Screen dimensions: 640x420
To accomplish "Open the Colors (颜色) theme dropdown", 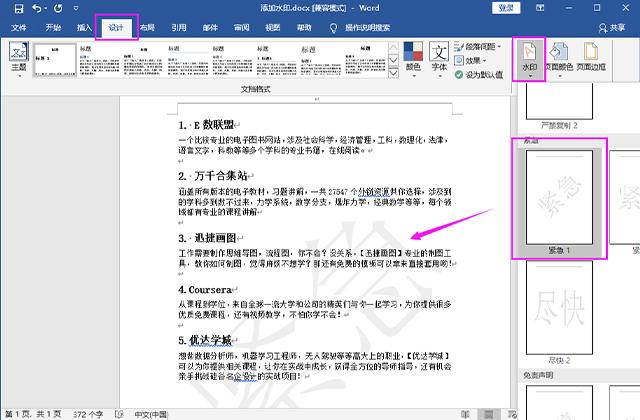I will (x=413, y=60).
